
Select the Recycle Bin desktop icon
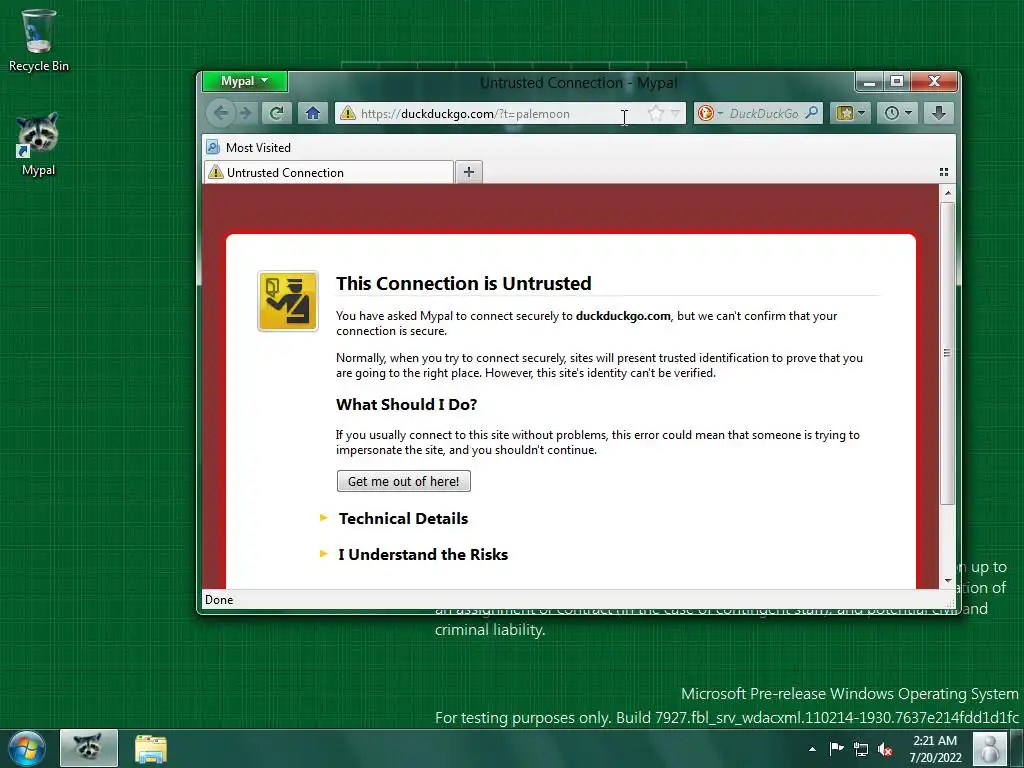(x=39, y=40)
